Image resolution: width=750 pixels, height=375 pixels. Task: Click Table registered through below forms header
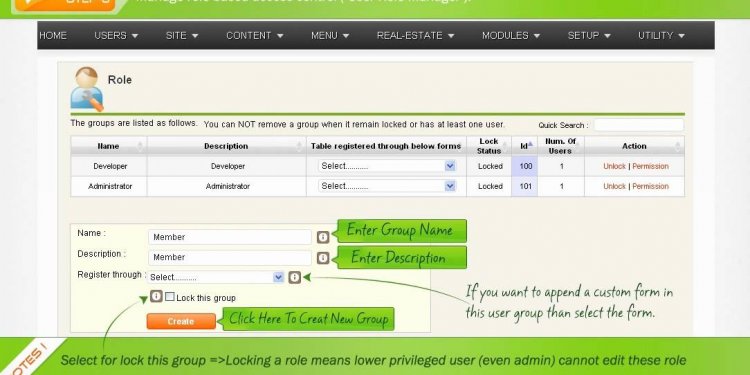pos(386,146)
